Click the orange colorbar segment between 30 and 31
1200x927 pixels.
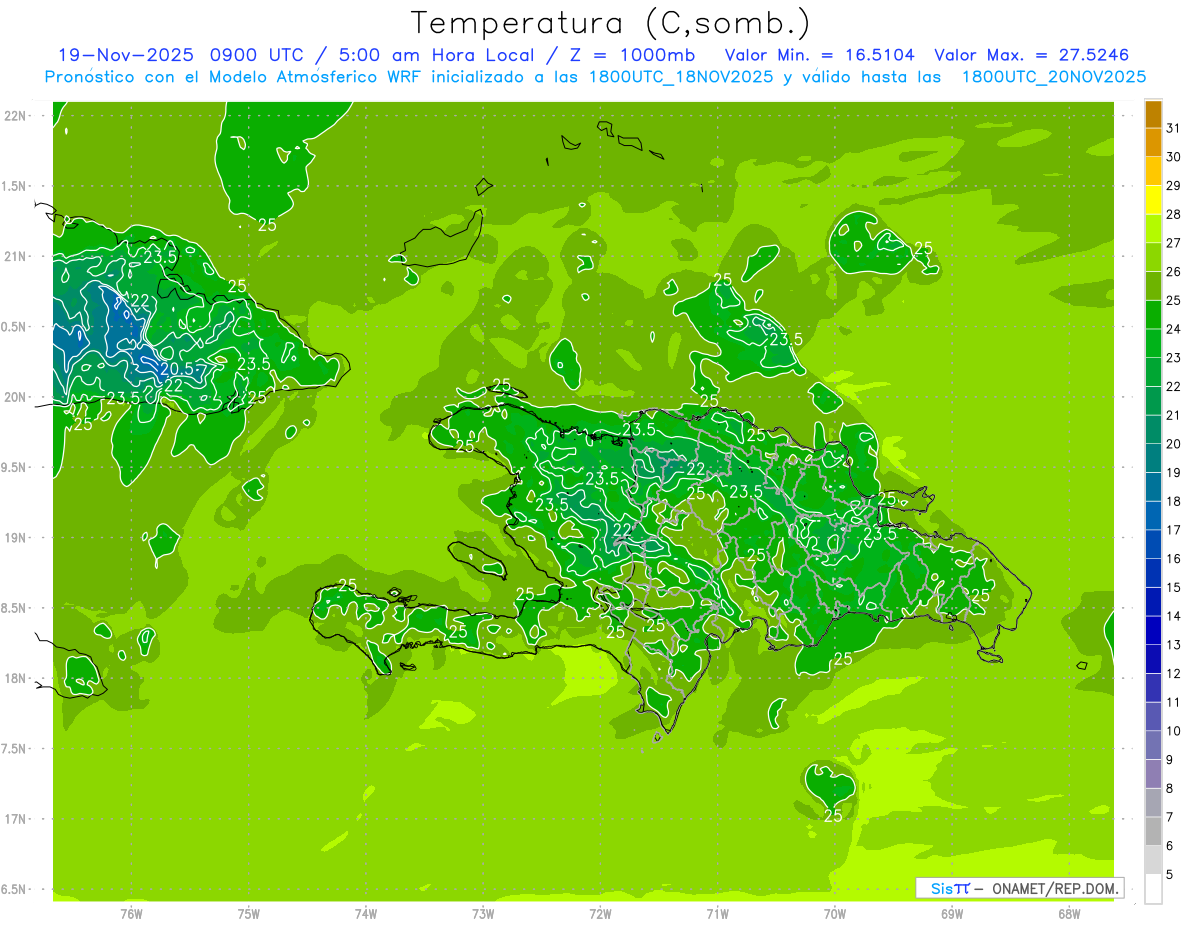point(1153,143)
